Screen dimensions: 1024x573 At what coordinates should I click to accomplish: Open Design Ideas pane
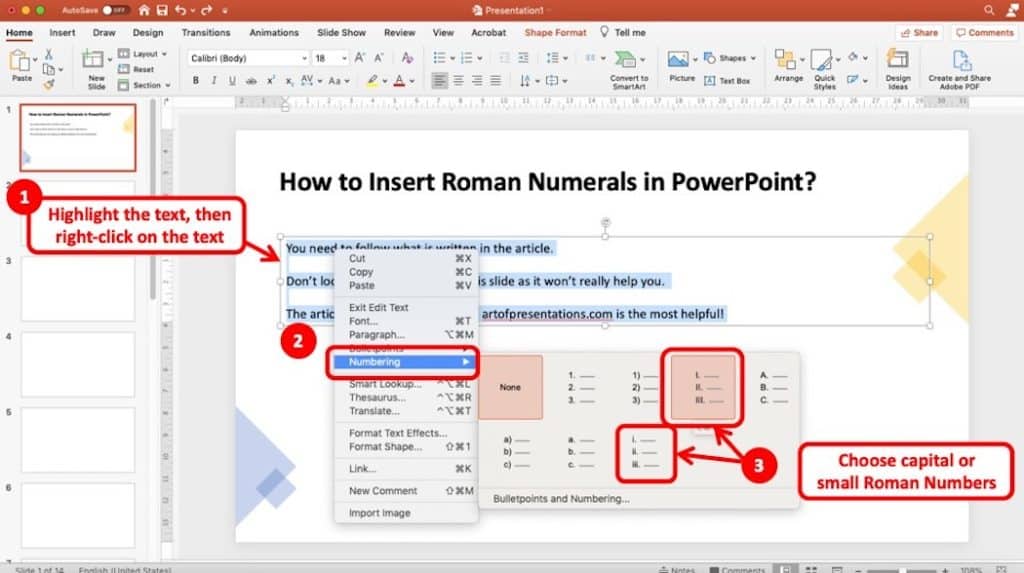pos(898,69)
